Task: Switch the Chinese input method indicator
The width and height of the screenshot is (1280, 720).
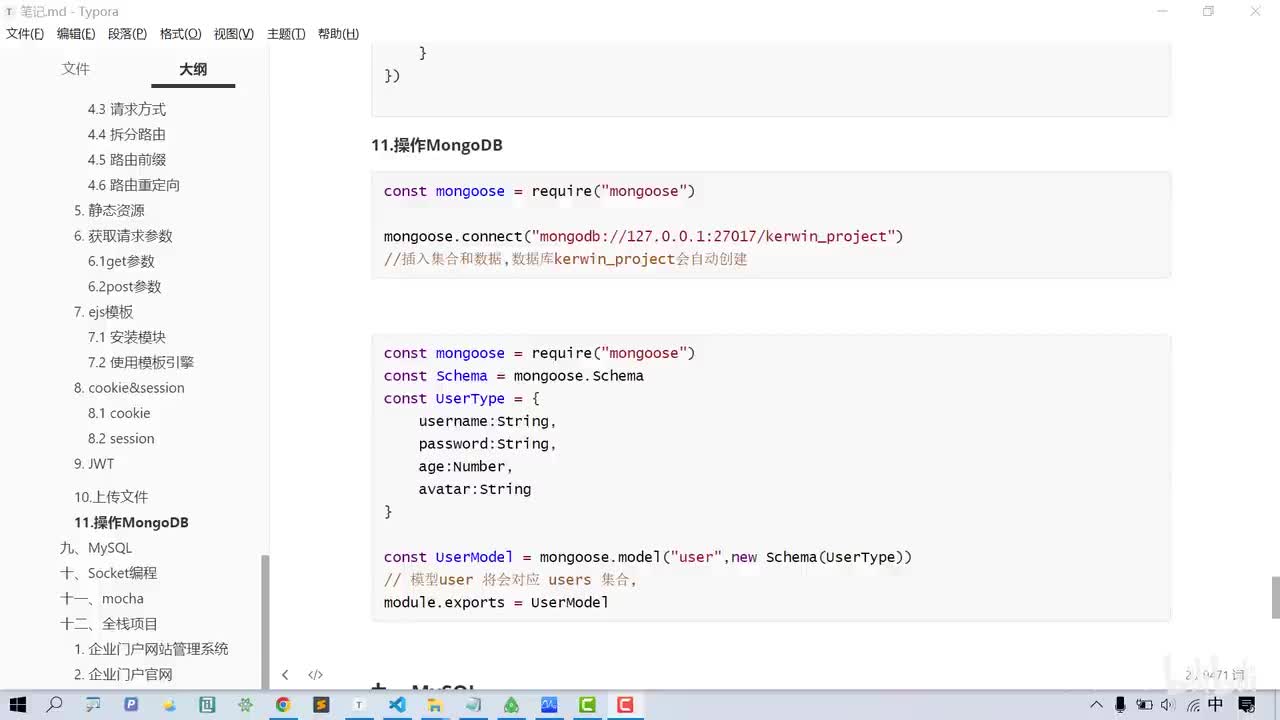Action: coord(1216,705)
